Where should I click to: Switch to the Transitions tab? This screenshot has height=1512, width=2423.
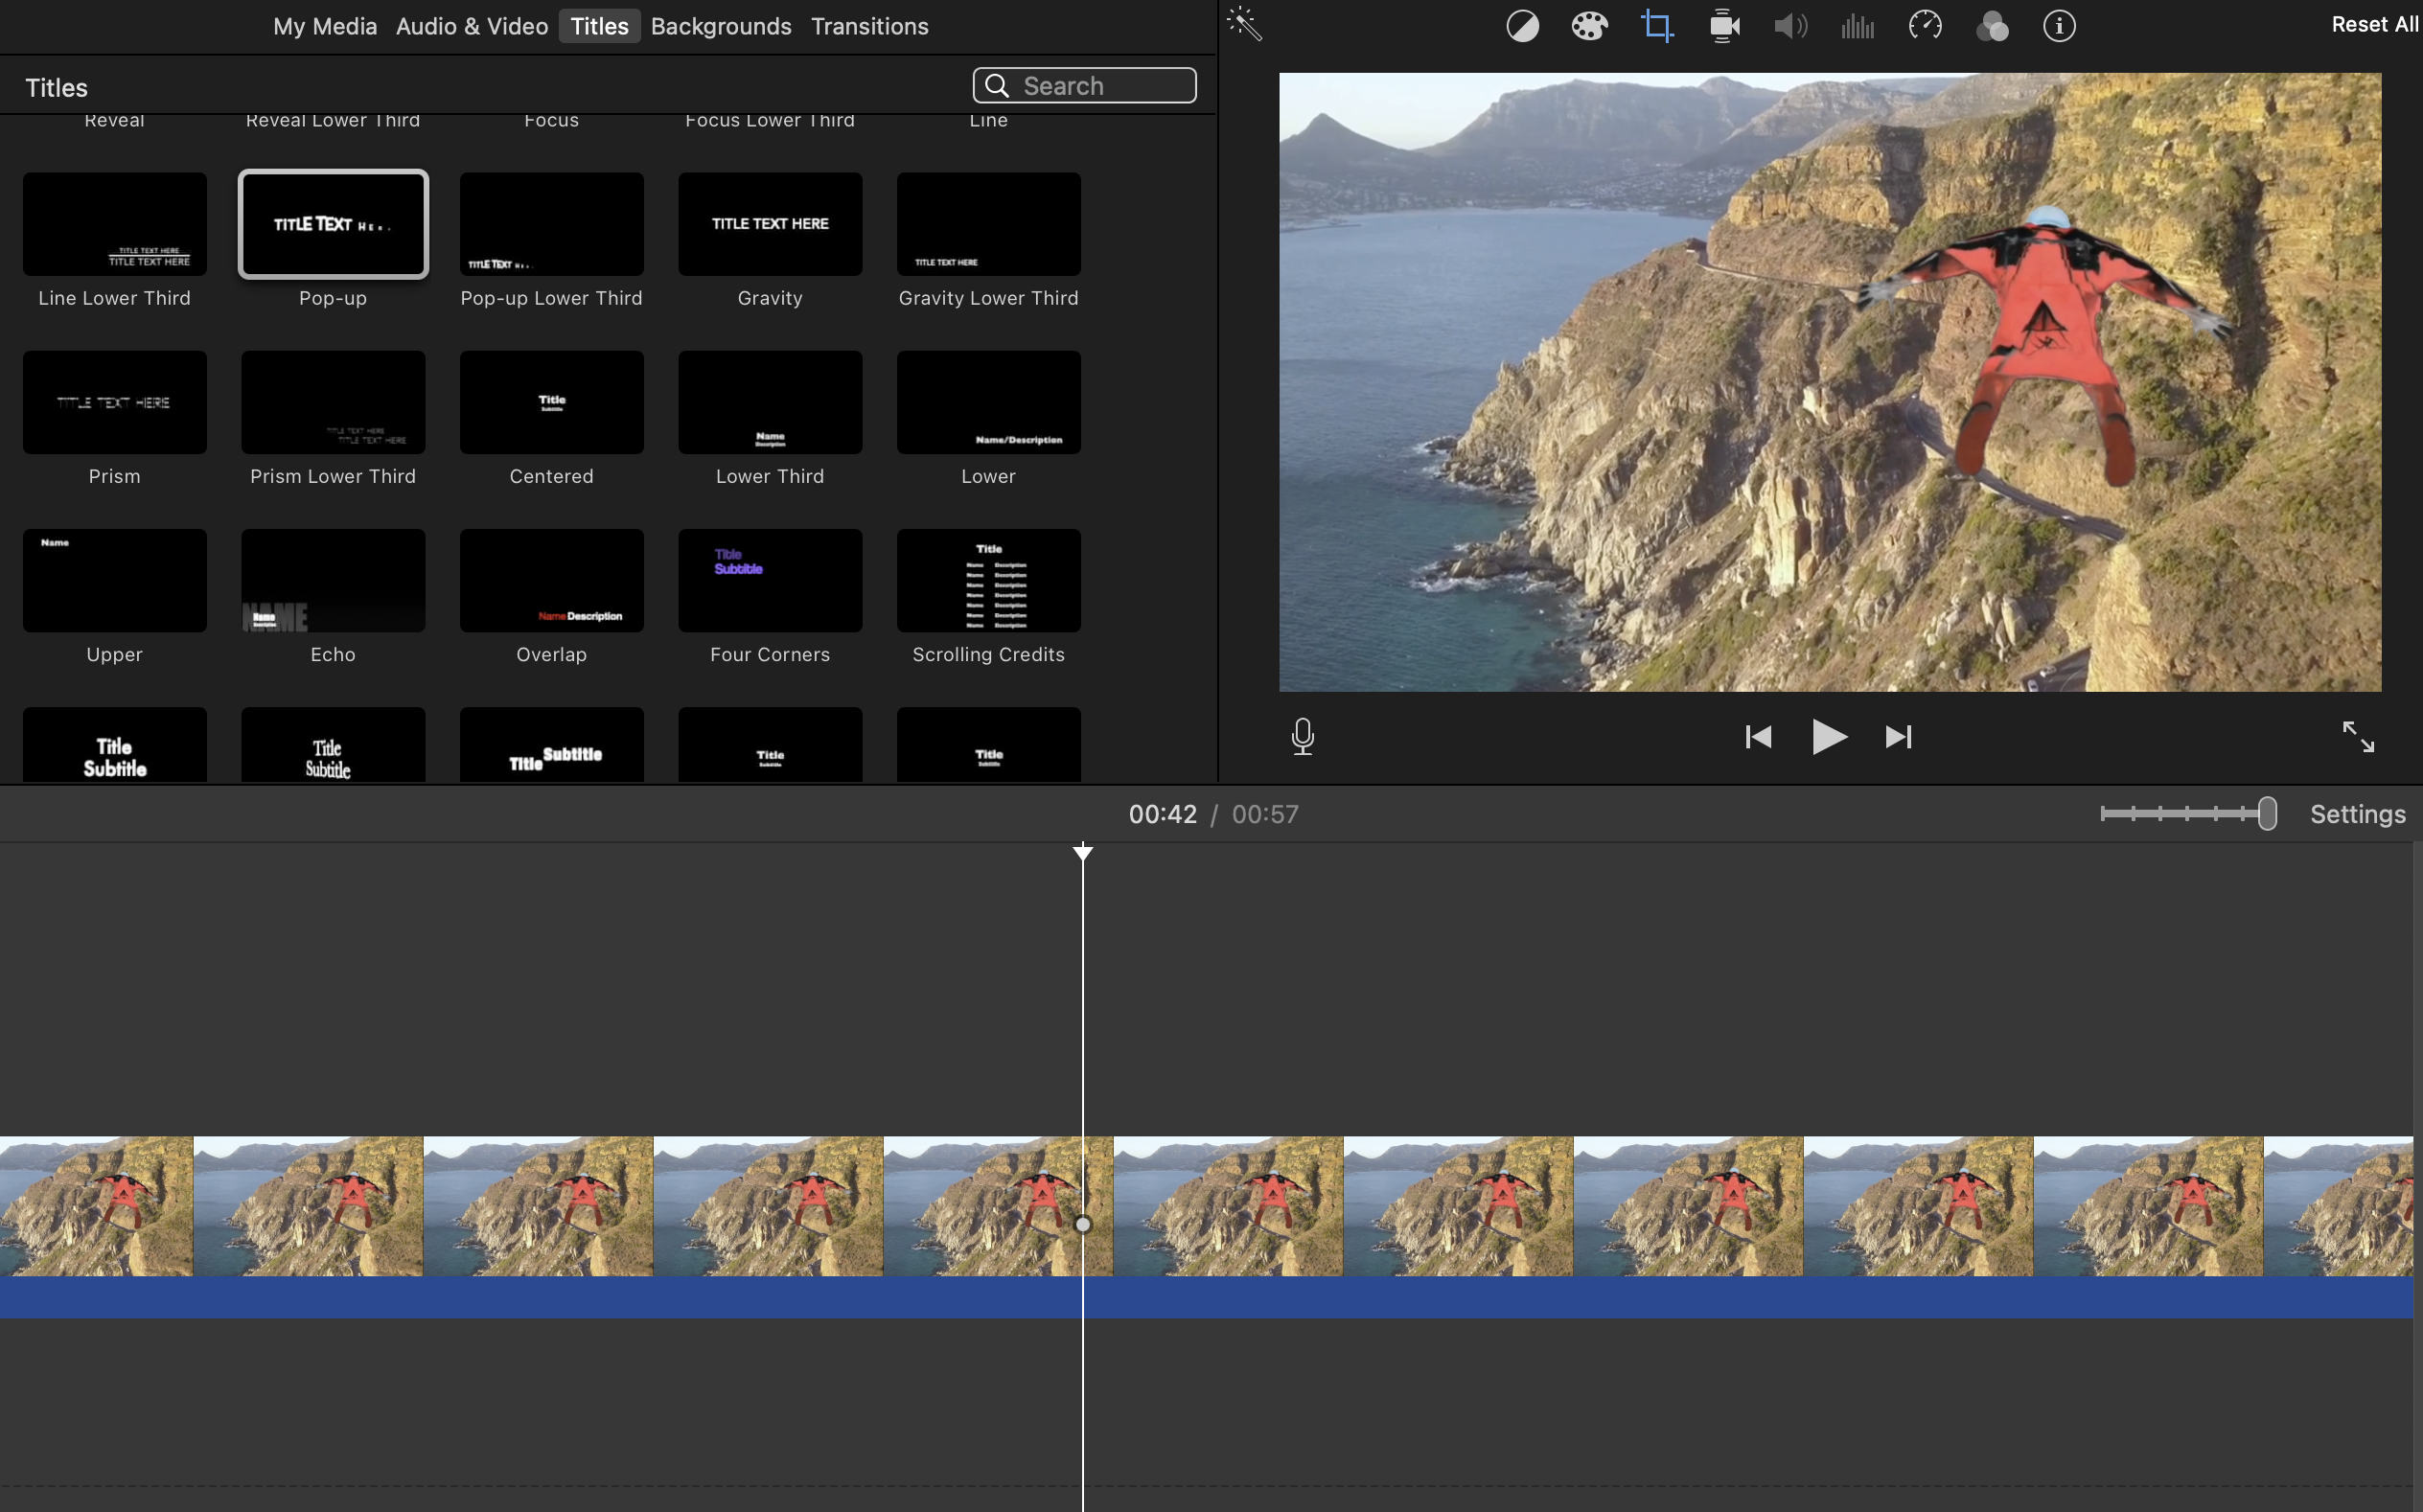point(869,24)
